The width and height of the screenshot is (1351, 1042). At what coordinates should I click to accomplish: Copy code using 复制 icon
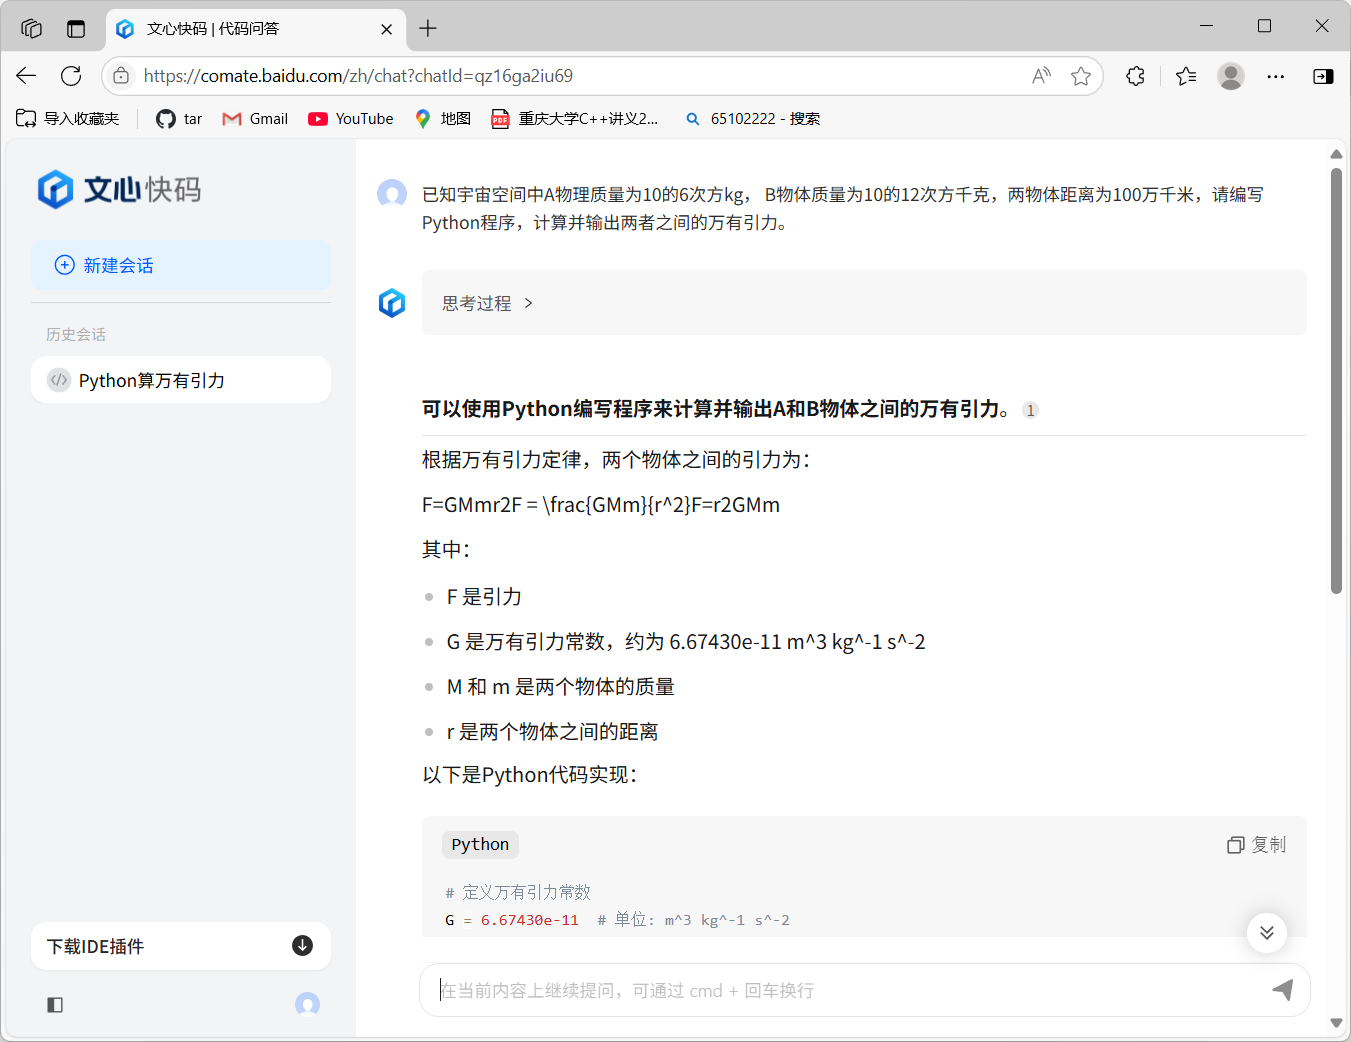[1257, 845]
